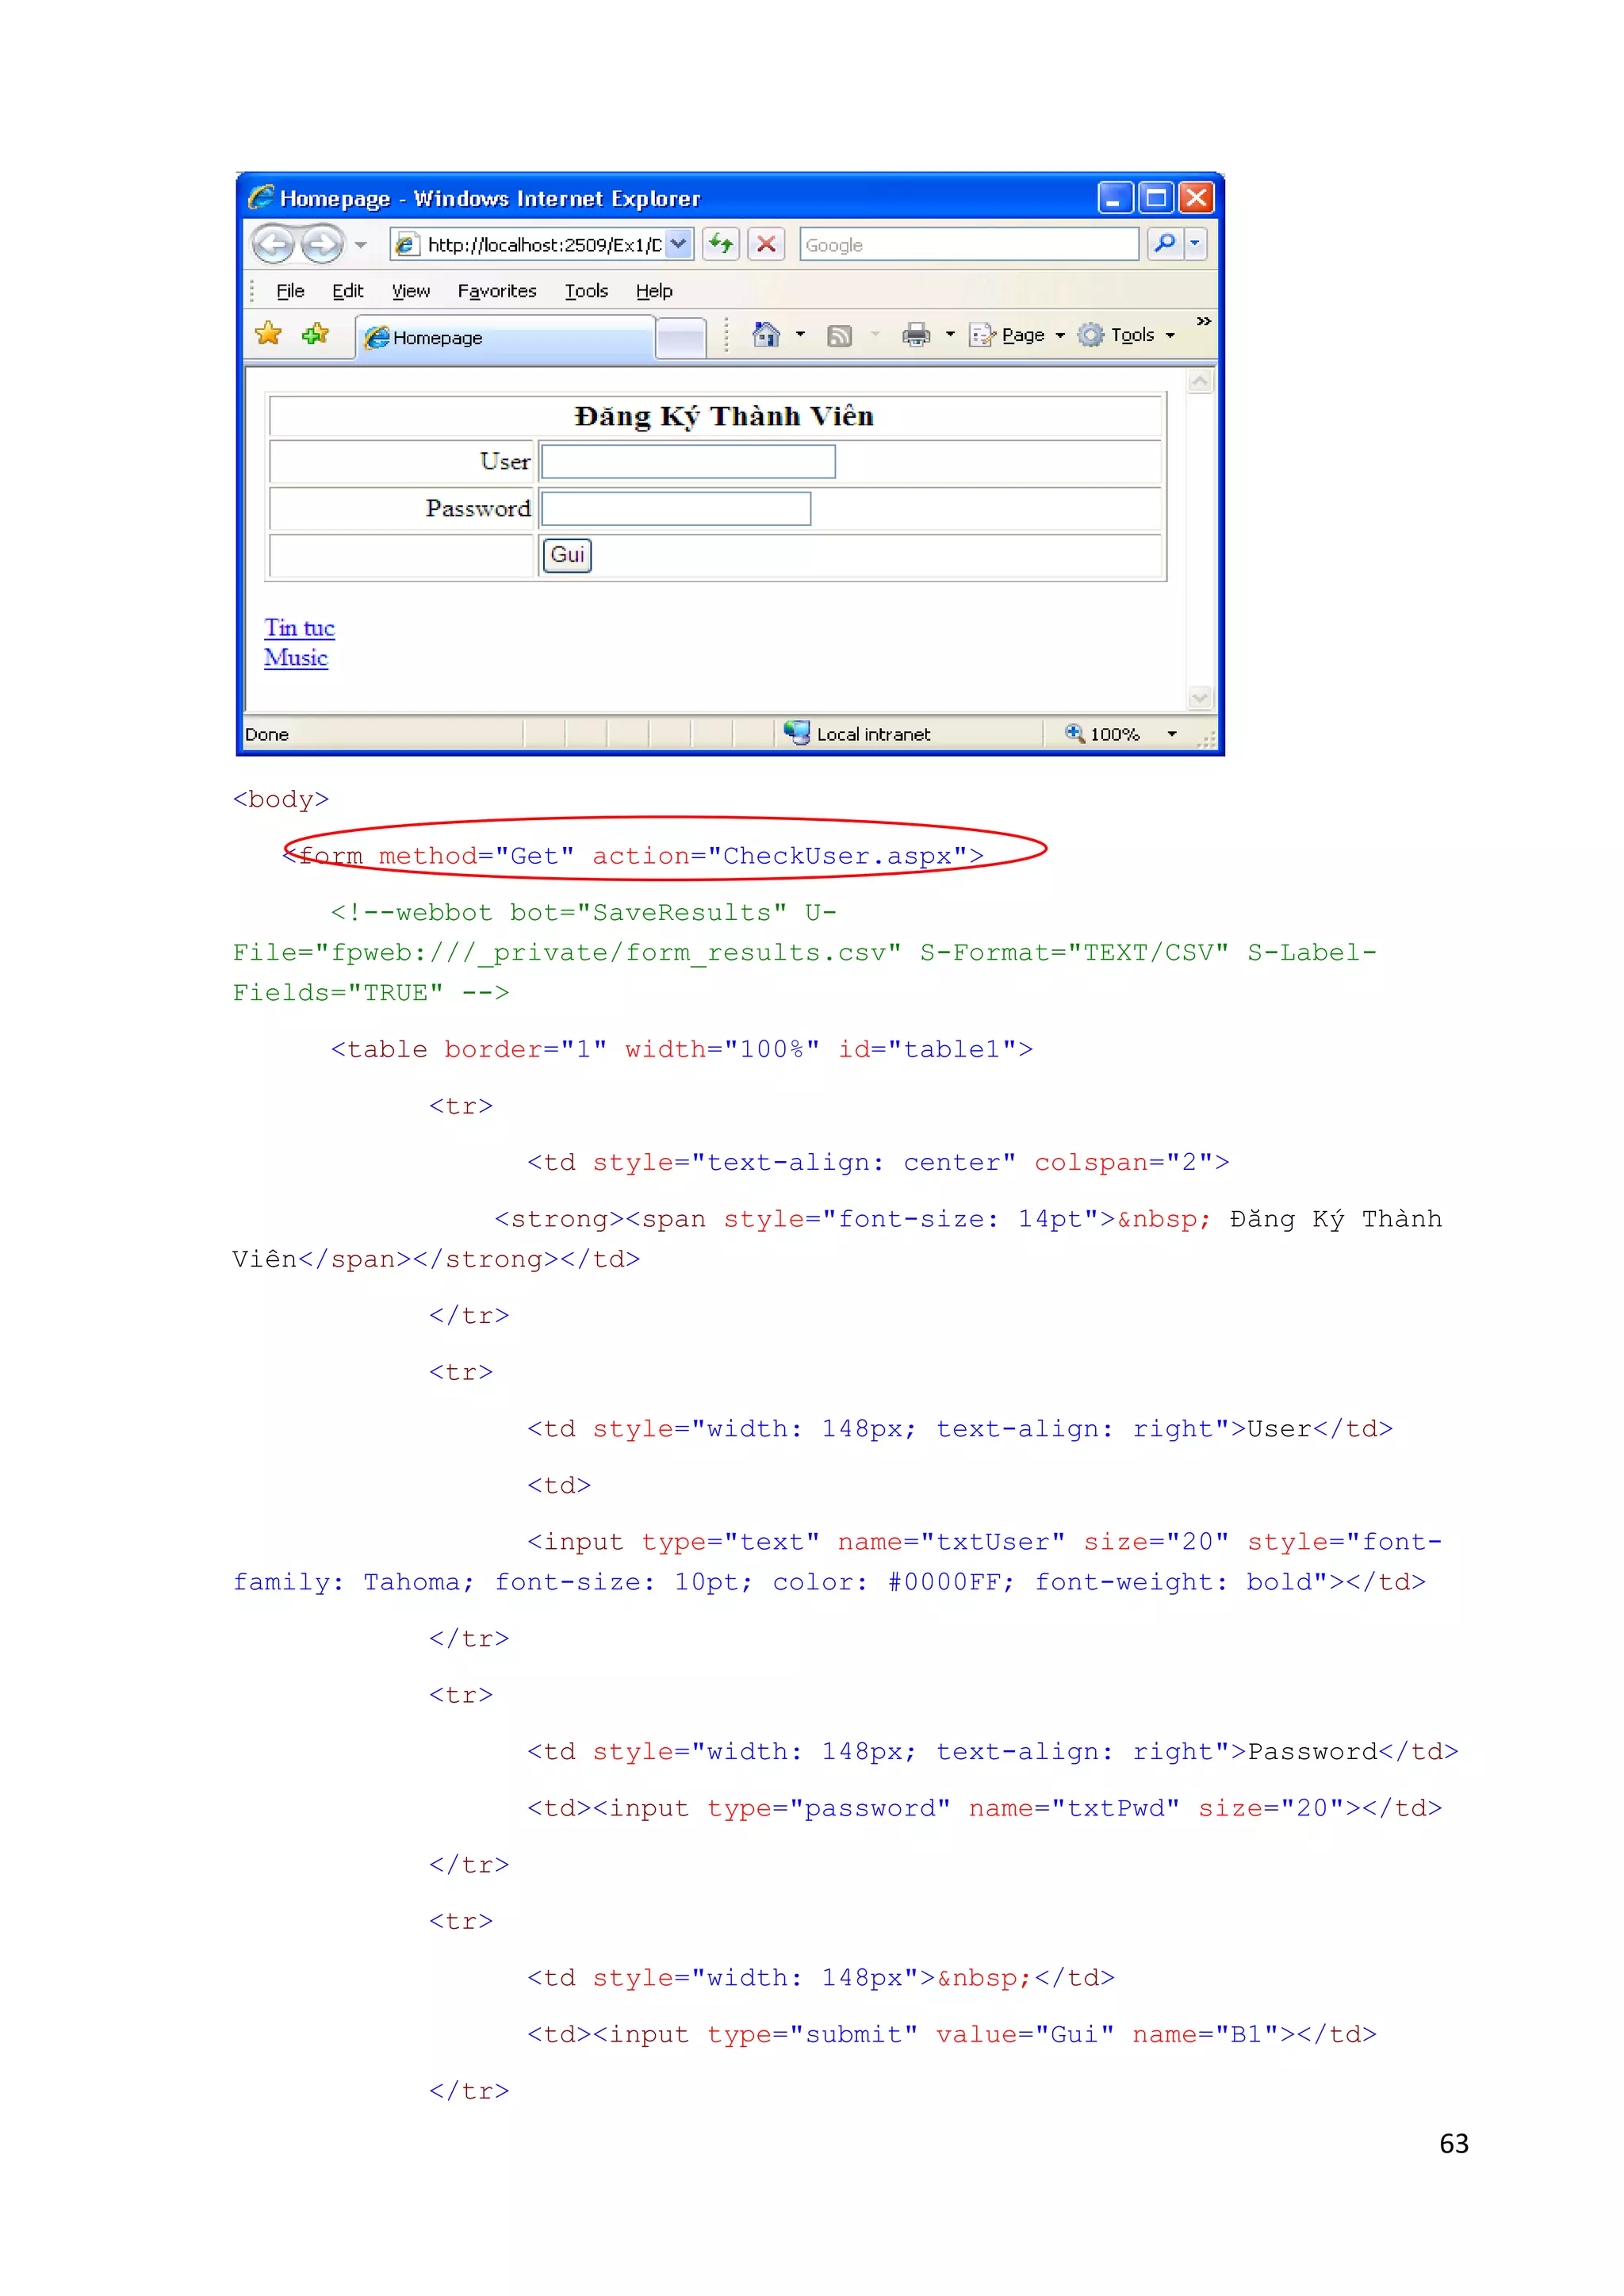Open the View menu
The height and width of the screenshot is (2296, 1624).
411,291
